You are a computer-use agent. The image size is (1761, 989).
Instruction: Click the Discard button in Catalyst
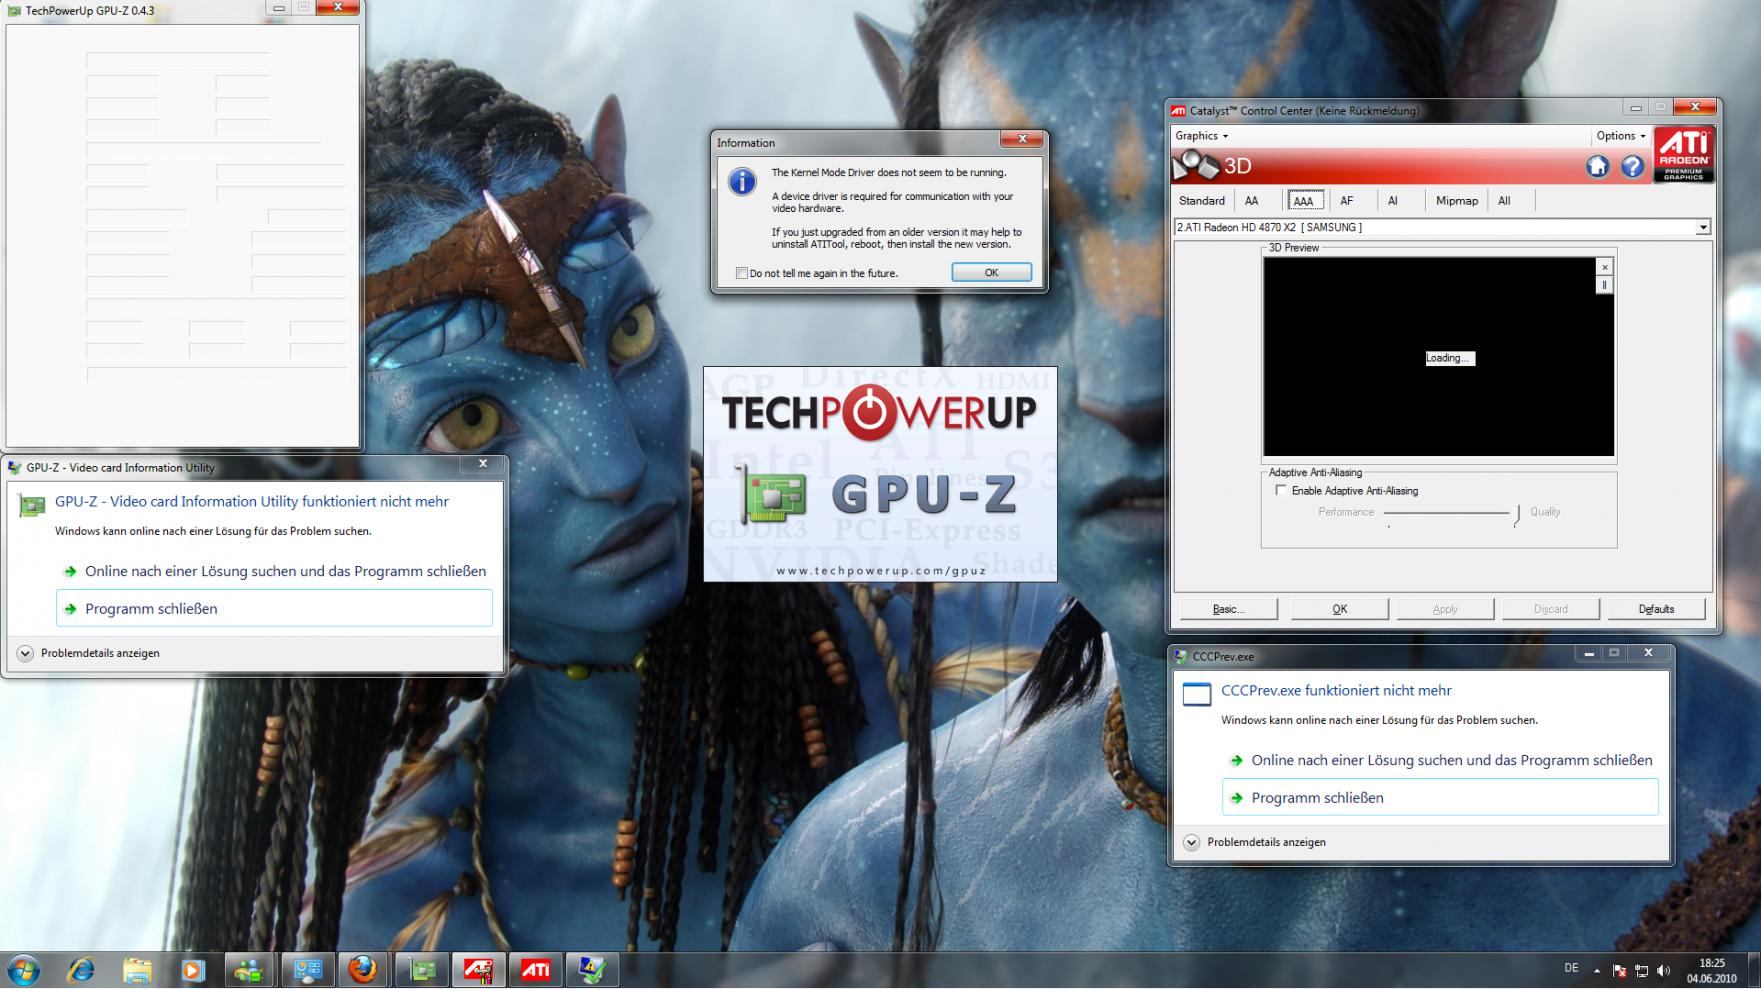(x=1550, y=609)
